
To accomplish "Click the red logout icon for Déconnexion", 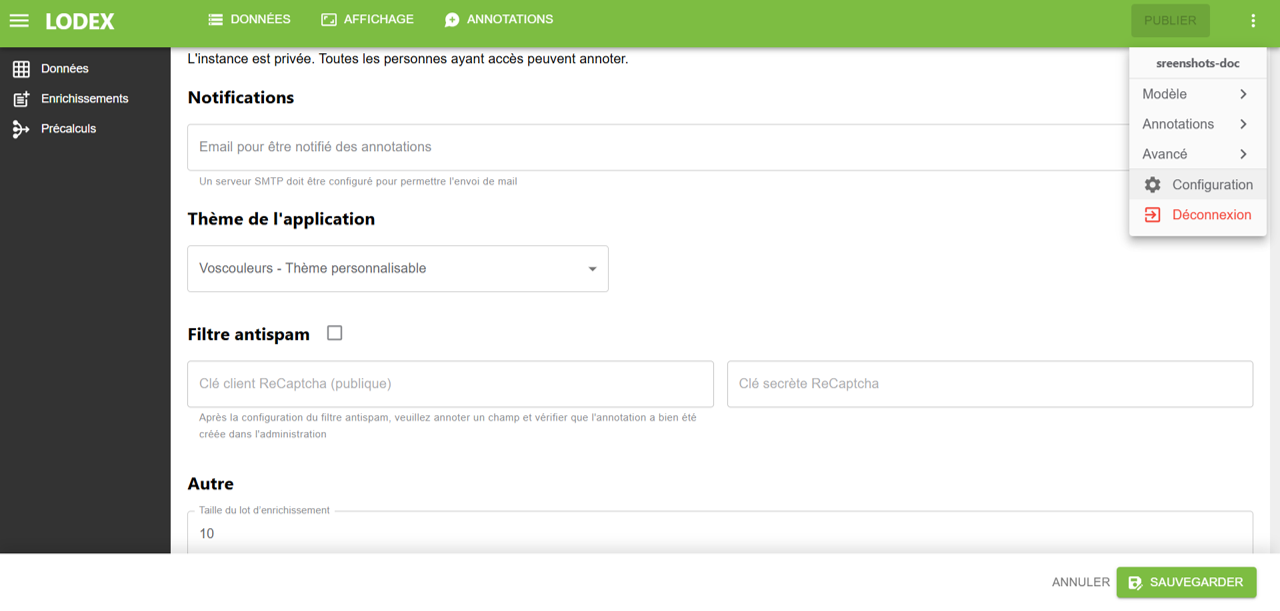I will pyautogui.click(x=1153, y=214).
